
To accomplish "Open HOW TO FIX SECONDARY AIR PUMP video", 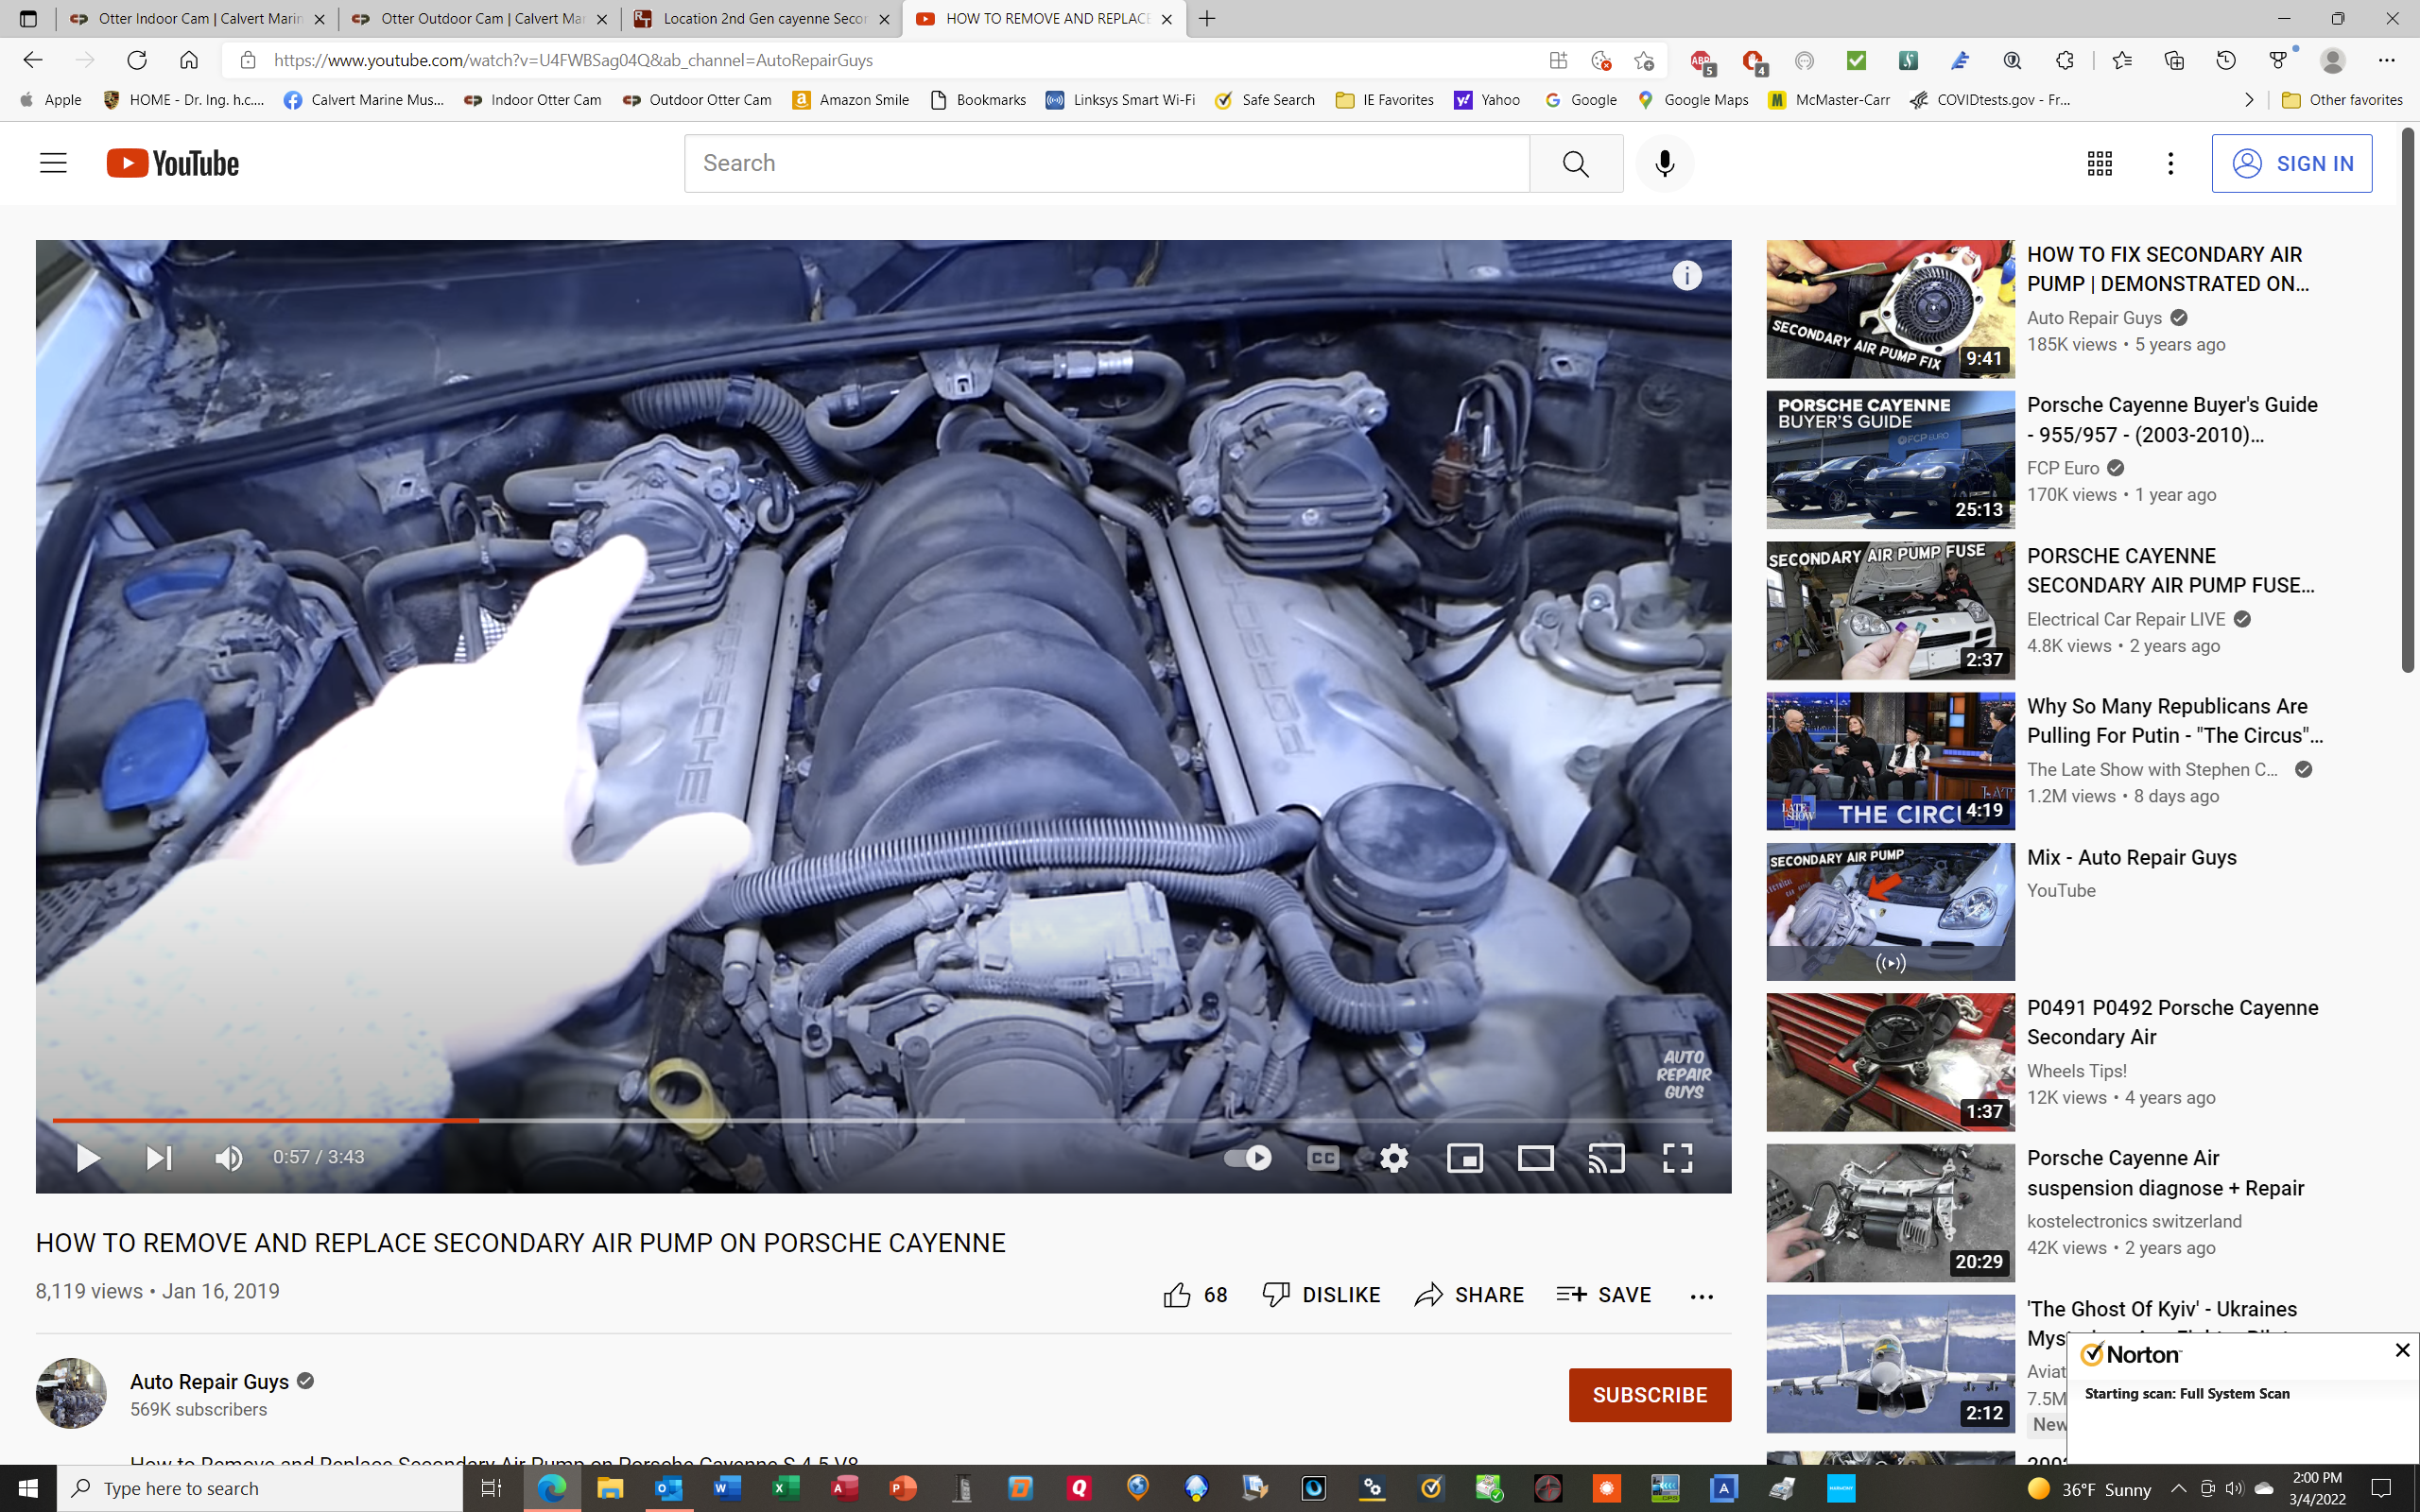I will tap(2168, 269).
